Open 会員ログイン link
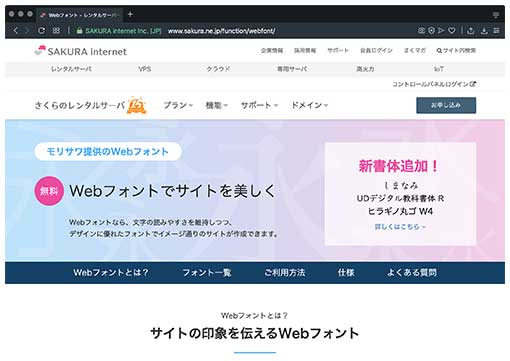510x361 pixels. [376, 51]
